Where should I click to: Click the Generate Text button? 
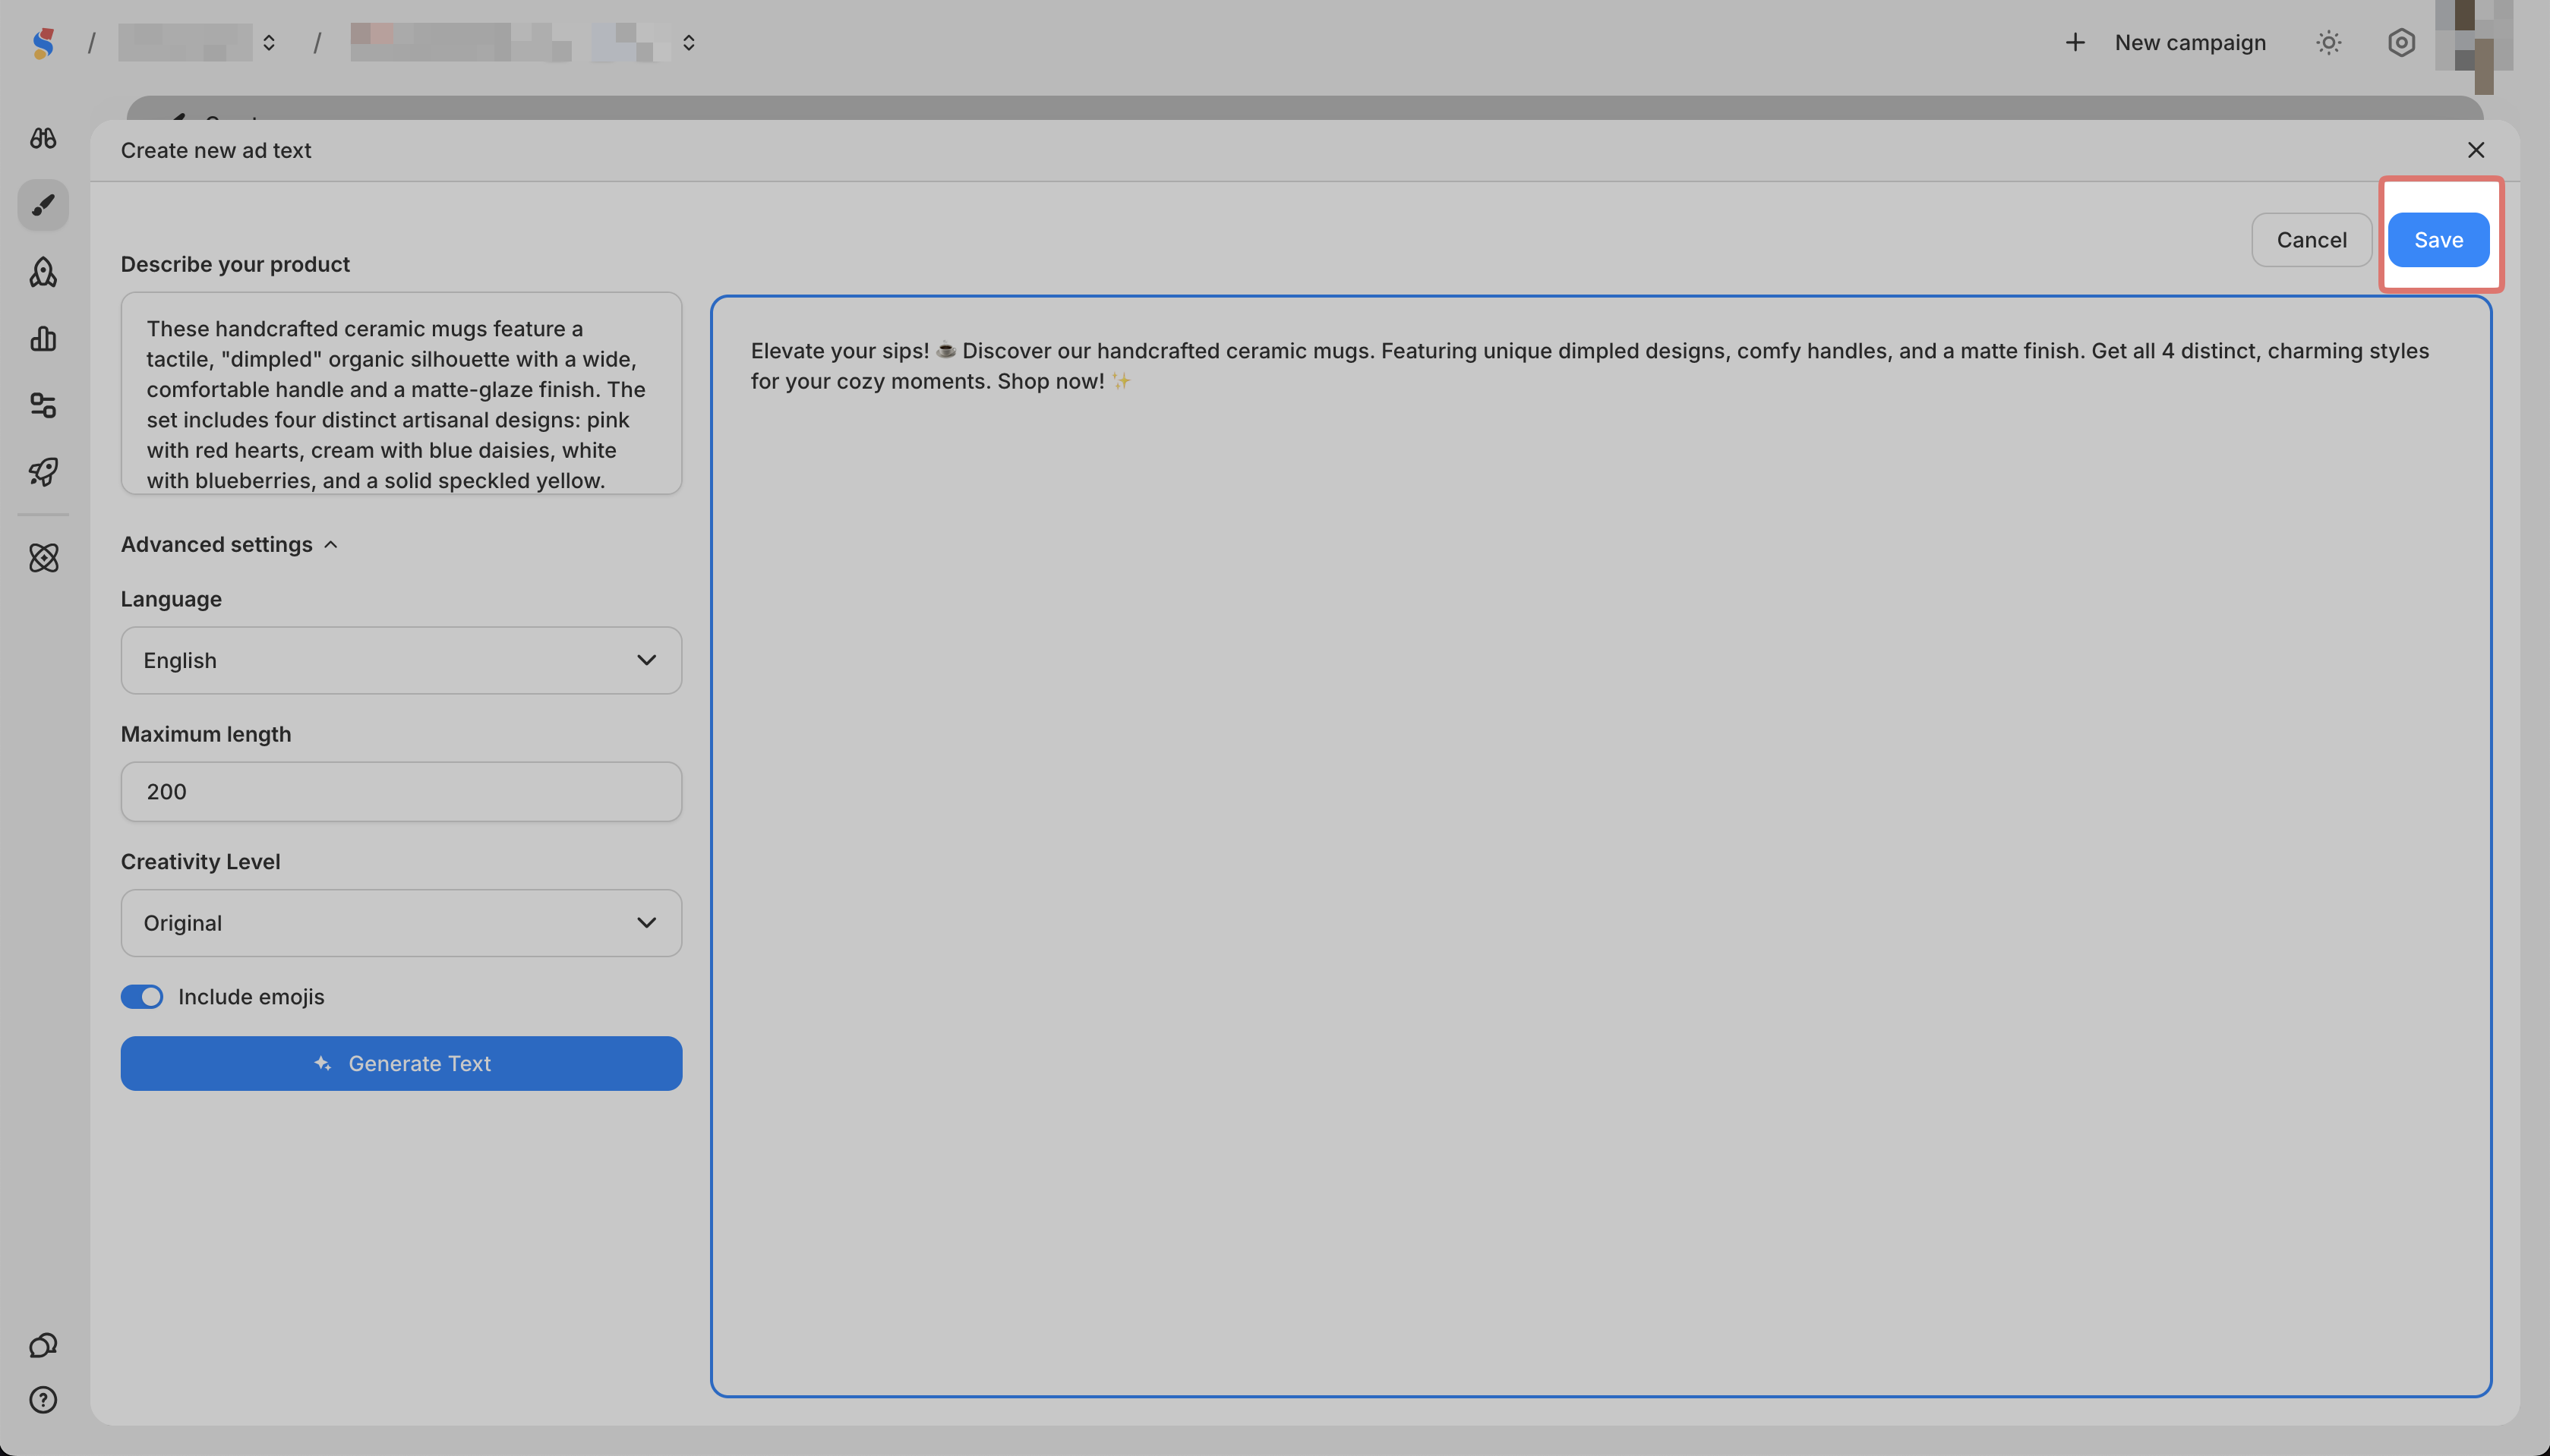tap(401, 1063)
